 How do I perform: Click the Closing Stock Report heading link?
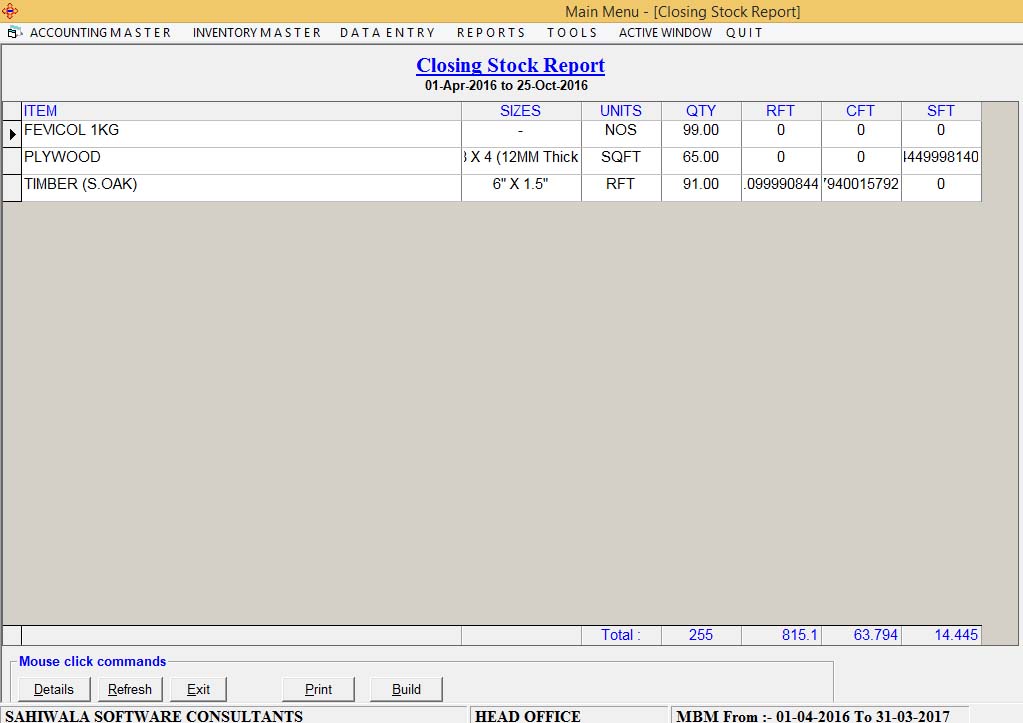tap(510, 65)
